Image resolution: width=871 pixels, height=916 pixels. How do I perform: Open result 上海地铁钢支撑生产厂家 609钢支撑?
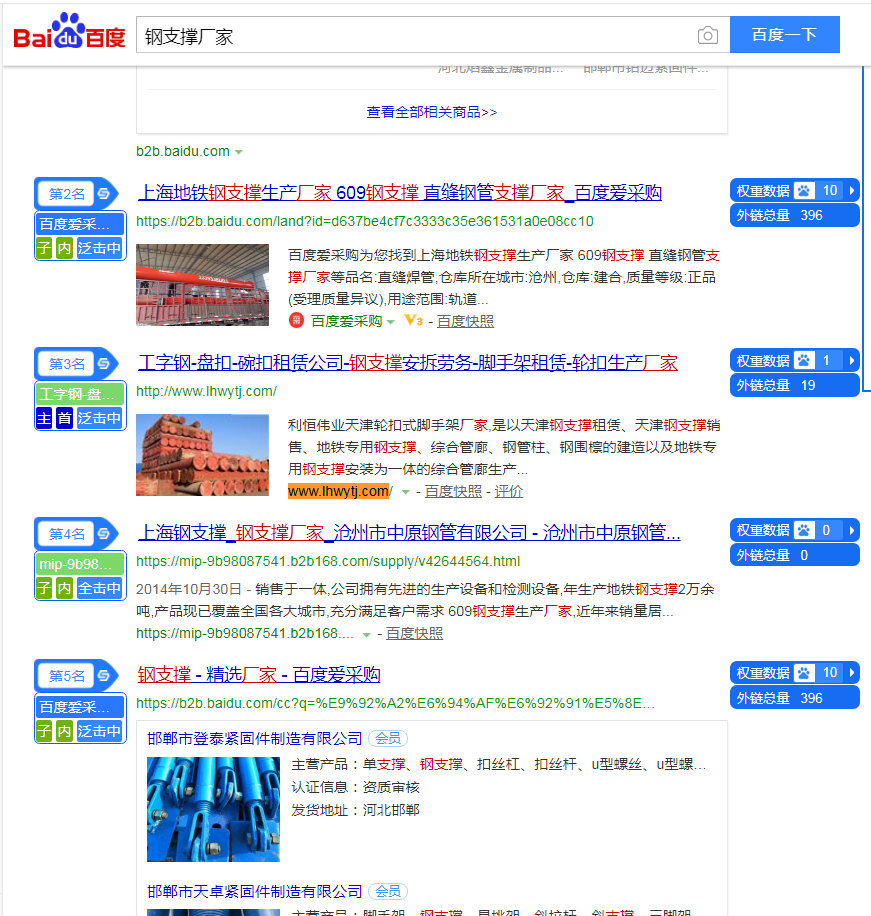pos(400,192)
